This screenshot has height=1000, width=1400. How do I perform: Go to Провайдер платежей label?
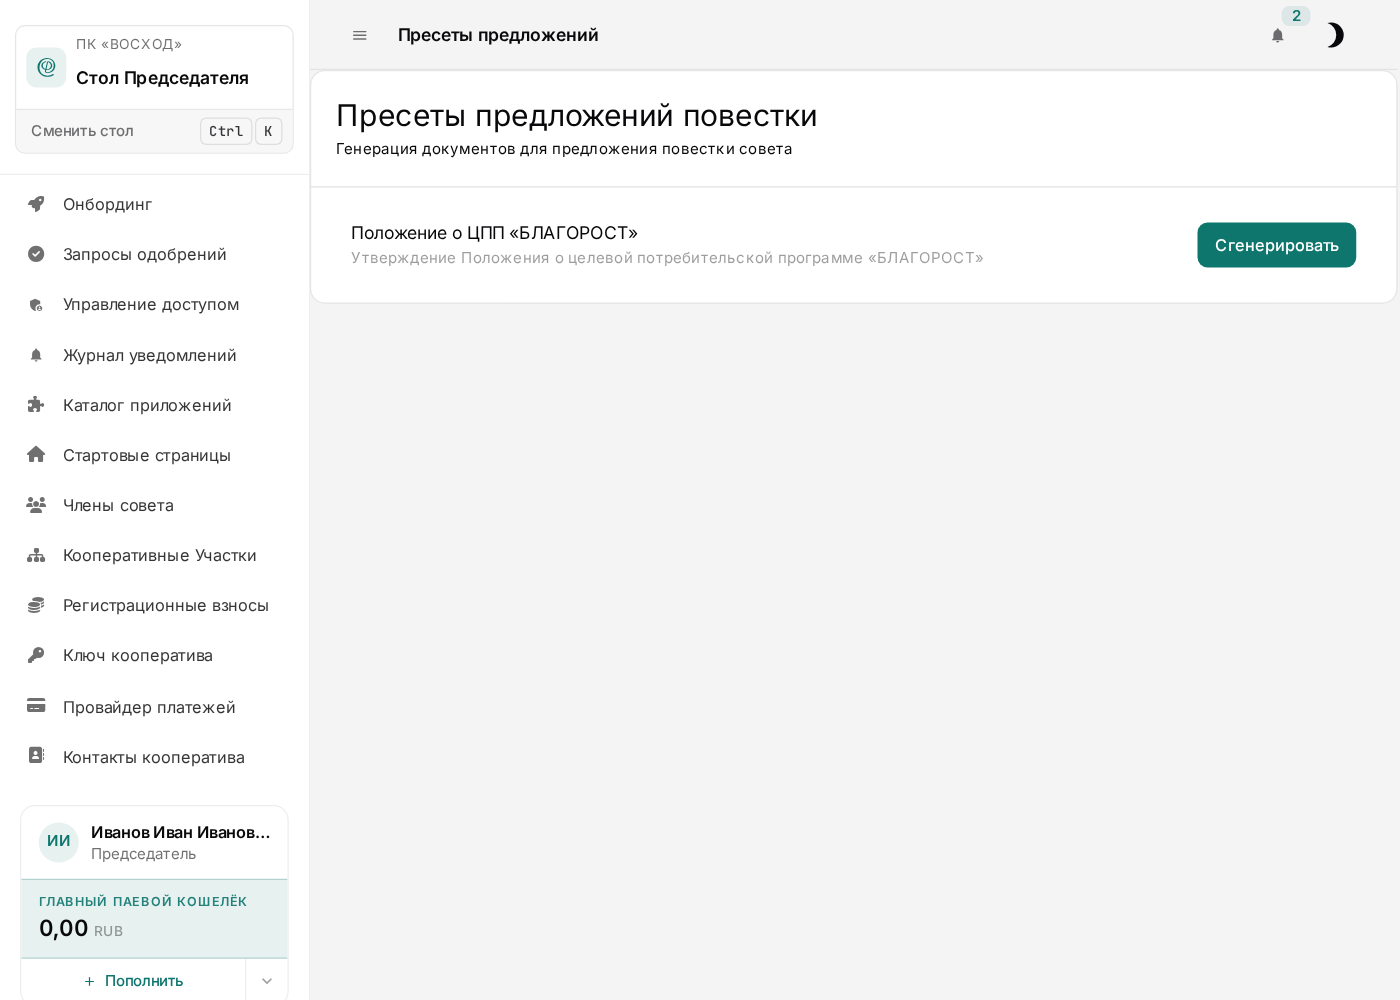149,707
